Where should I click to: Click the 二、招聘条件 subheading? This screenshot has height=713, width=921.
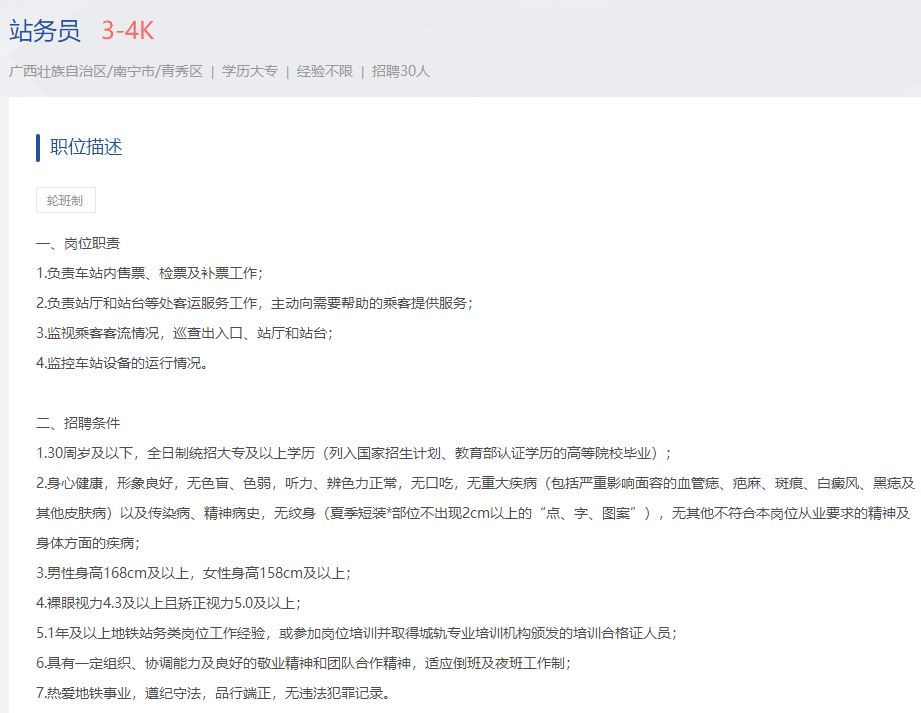79,423
